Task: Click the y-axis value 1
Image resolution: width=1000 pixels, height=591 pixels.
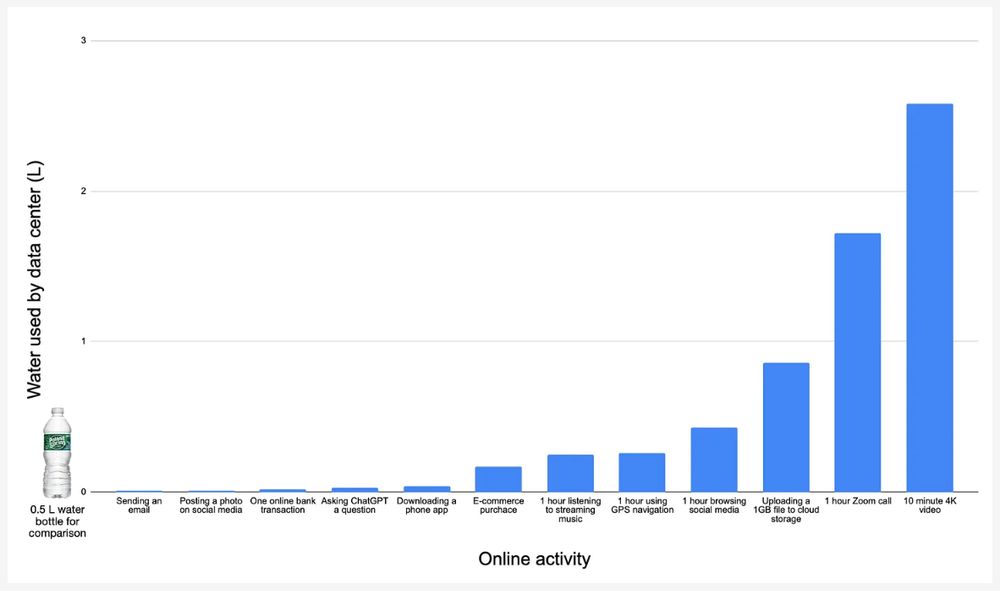Action: [x=84, y=341]
